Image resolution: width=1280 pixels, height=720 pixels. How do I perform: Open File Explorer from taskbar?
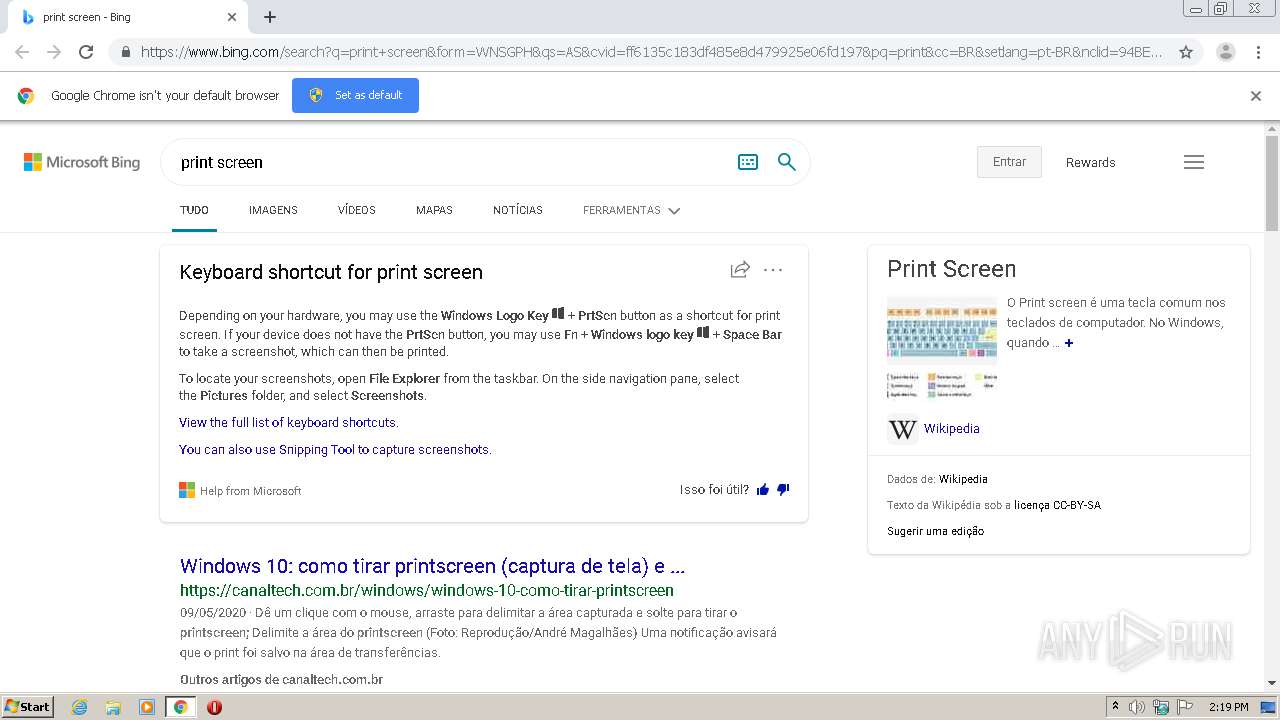113,707
